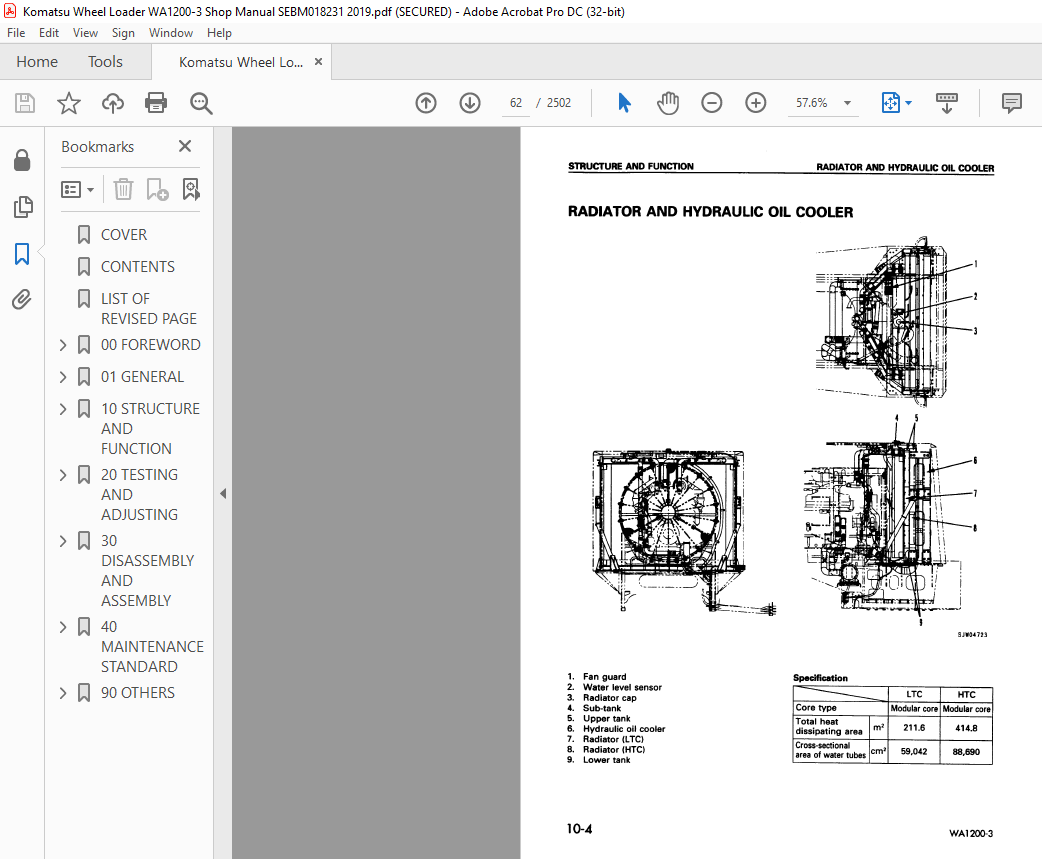
Task: Open the attachments paperclip panel
Action: [22, 300]
